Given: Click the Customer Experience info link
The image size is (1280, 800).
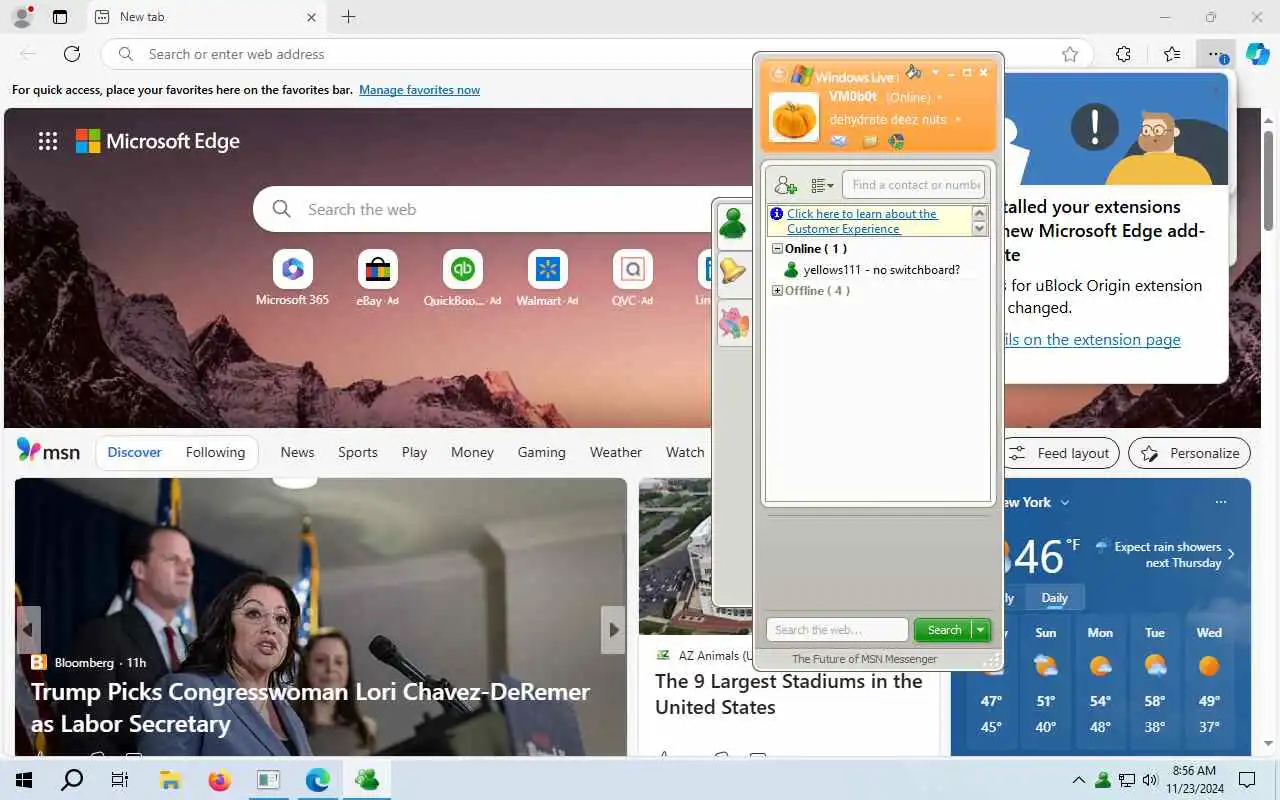Looking at the screenshot, I should coord(862,221).
